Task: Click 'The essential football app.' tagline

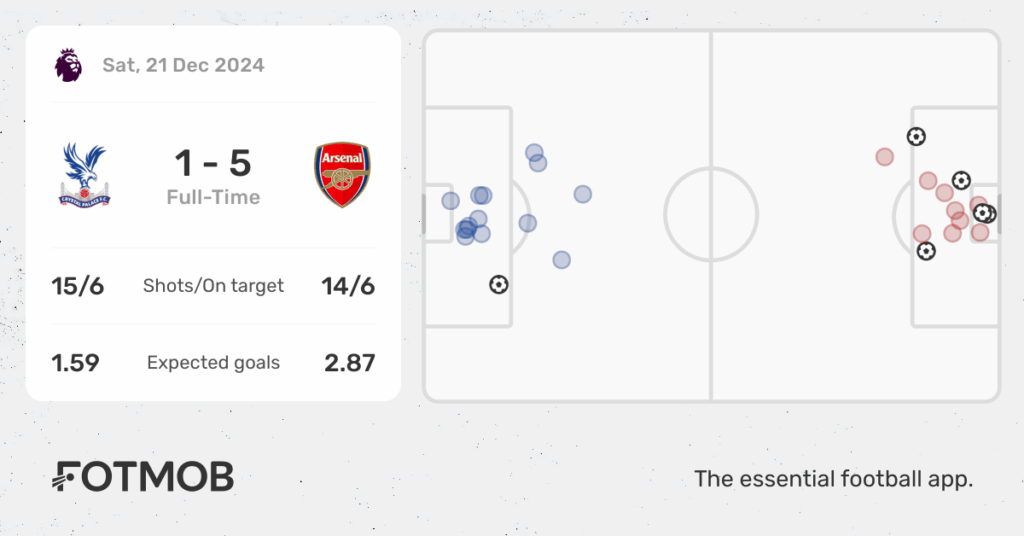Action: tap(833, 479)
